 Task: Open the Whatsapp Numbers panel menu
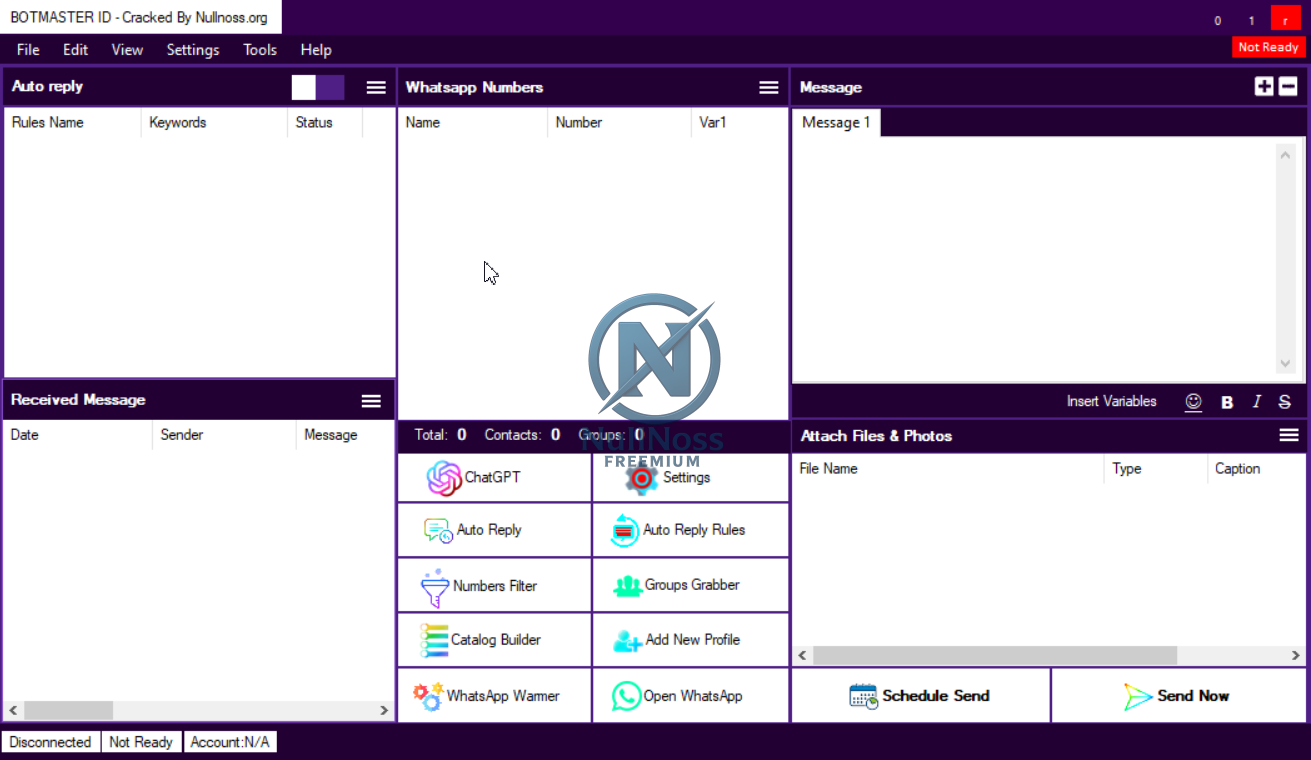point(768,87)
